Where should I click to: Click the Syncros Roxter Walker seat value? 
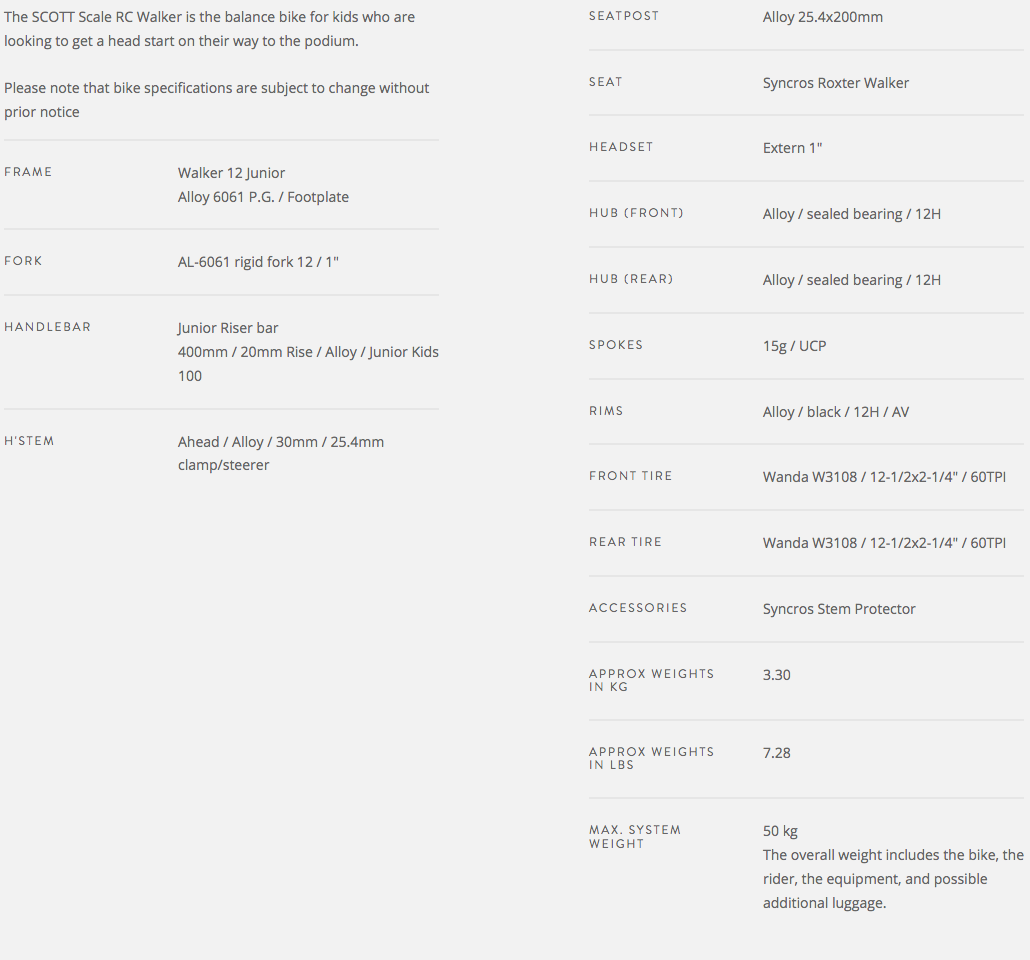coord(835,83)
